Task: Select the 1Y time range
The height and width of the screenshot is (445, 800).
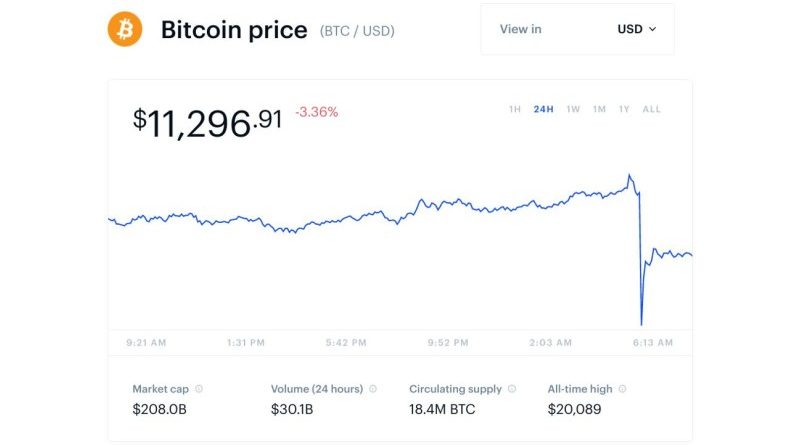Action: click(x=624, y=109)
